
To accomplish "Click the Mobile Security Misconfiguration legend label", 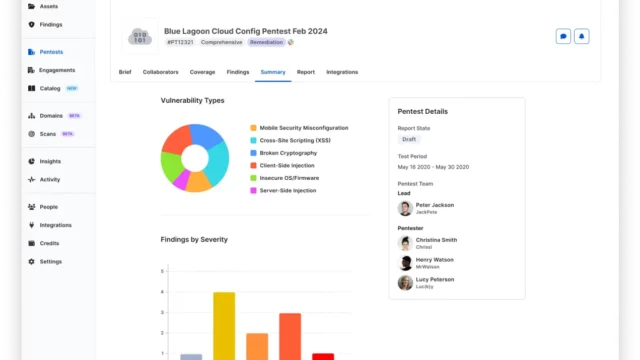I will coord(304,128).
